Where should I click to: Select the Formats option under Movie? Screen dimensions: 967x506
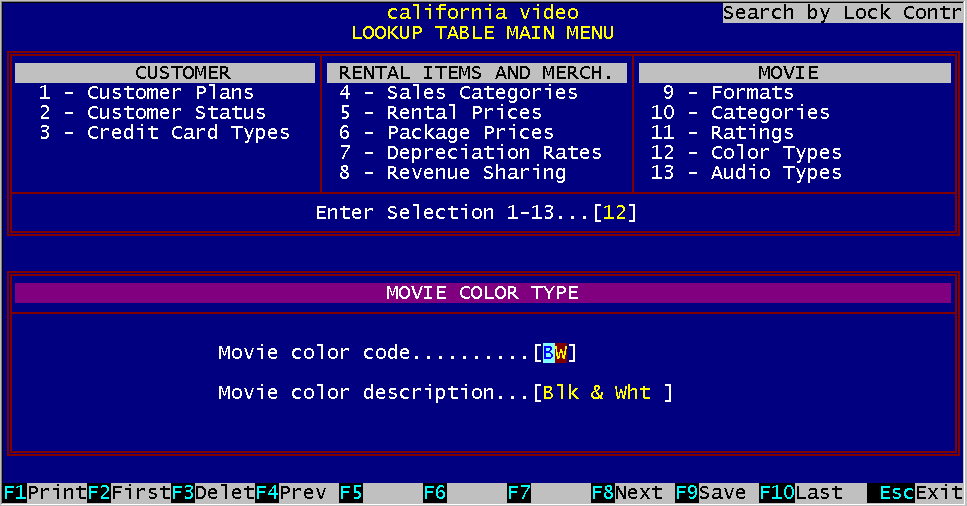(x=728, y=93)
